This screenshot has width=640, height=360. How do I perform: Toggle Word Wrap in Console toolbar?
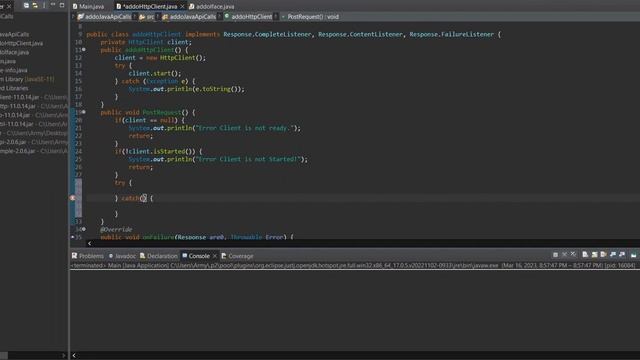pos(603,254)
